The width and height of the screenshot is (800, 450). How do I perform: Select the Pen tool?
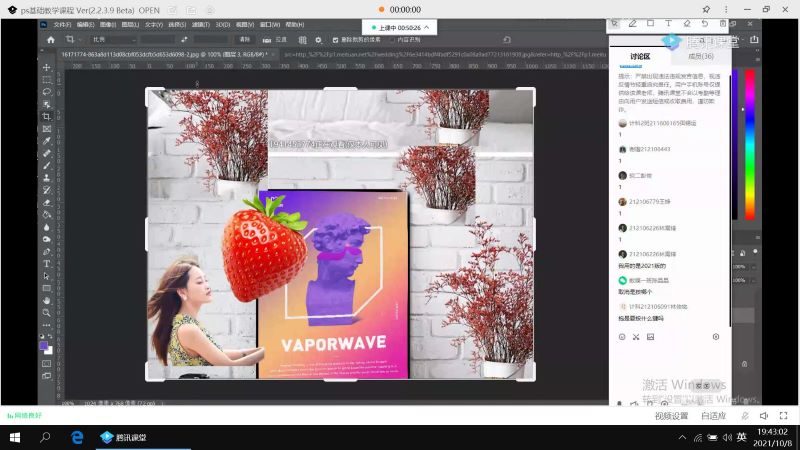tap(46, 252)
